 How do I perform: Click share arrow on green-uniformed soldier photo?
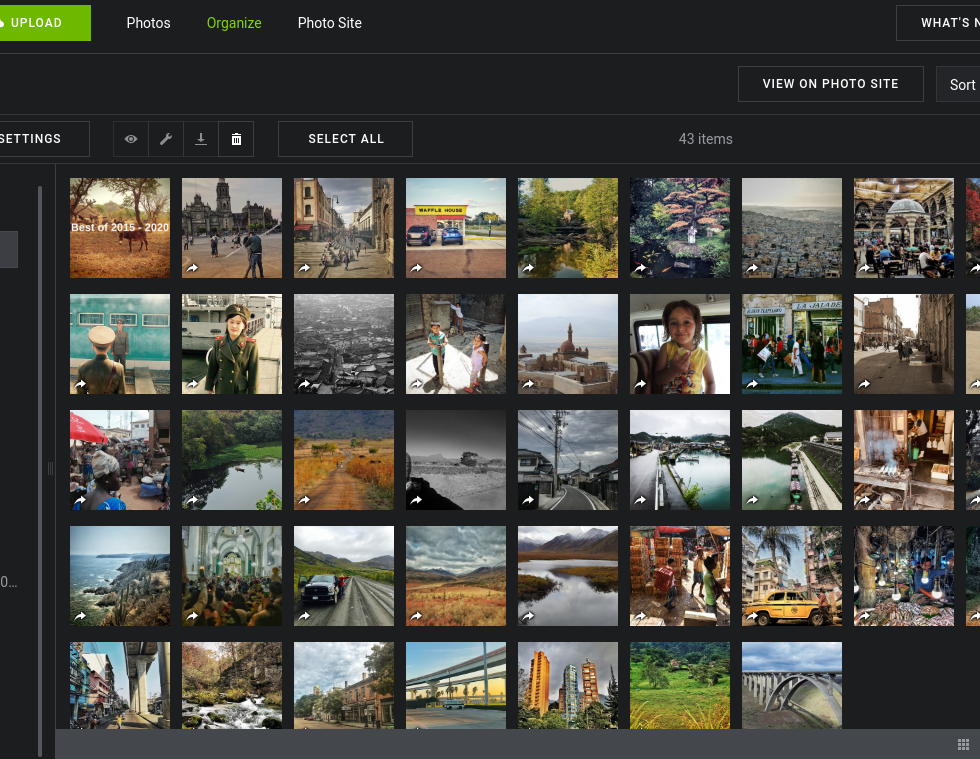(192, 384)
